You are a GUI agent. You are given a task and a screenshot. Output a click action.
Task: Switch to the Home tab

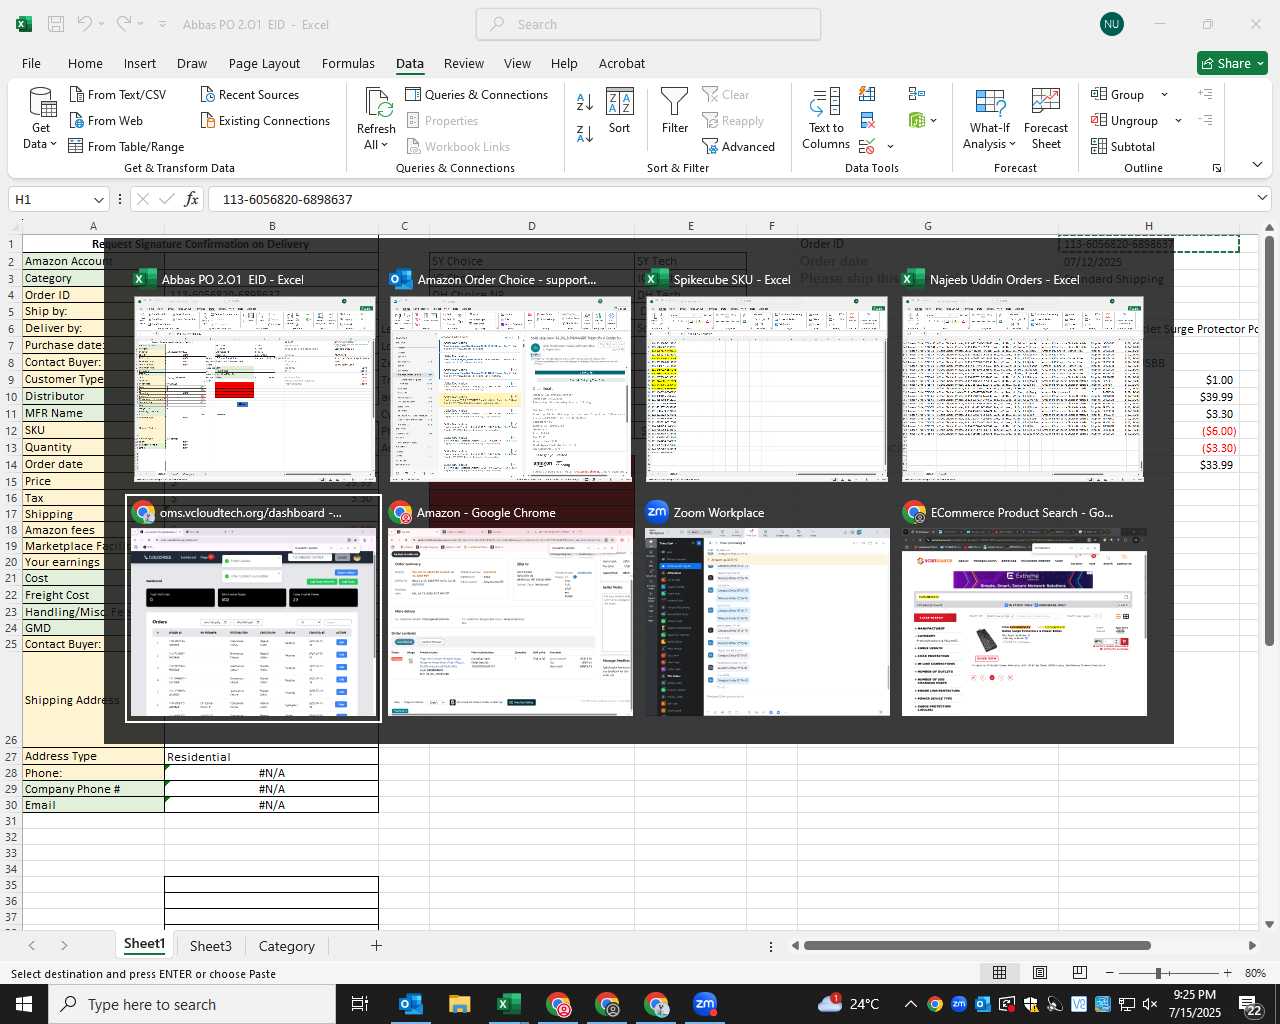click(x=85, y=63)
